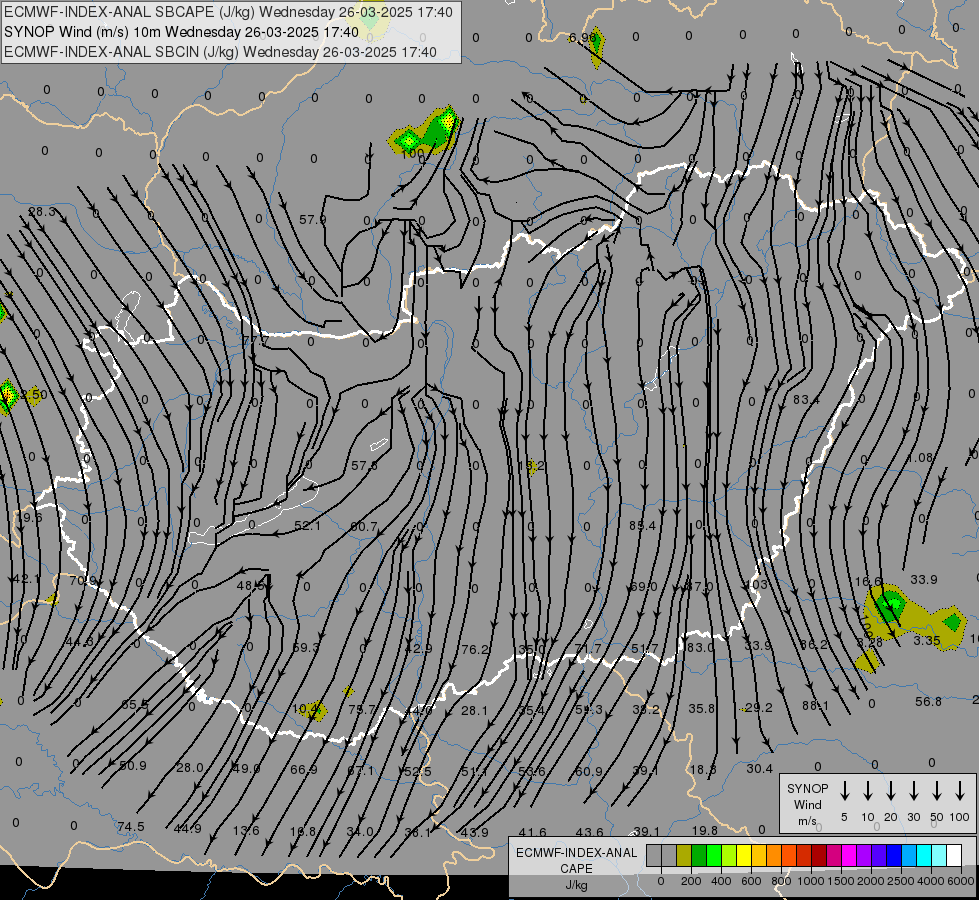The image size is (979, 900).
Task: Click the SYNOP Wind 10m title line
Action: [x=181, y=32]
